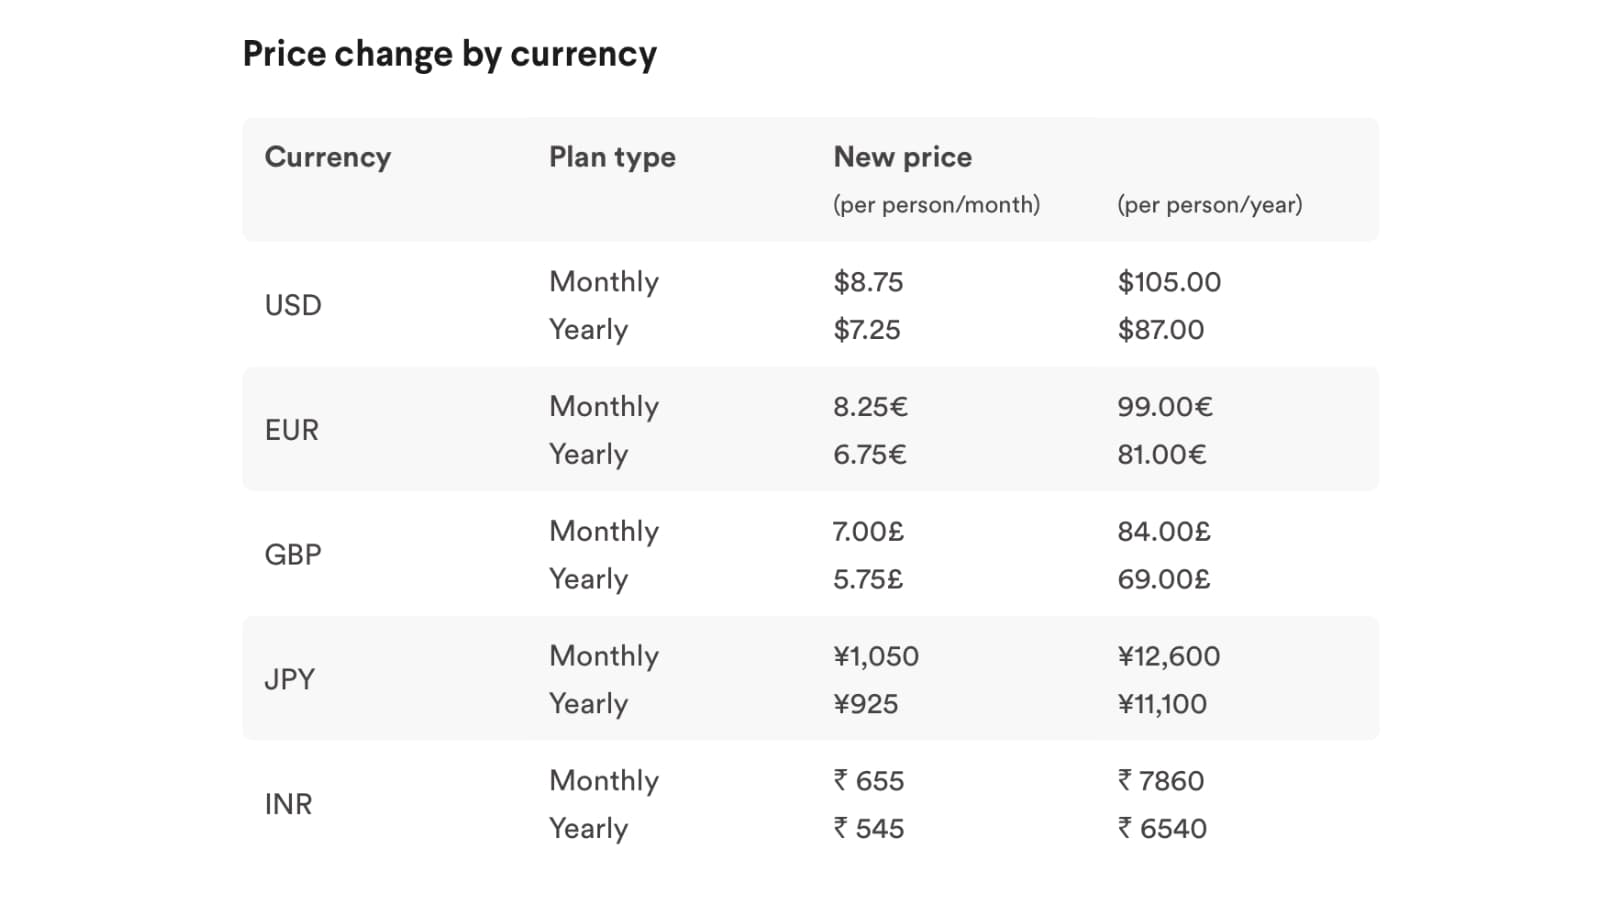Select the GBP currency cell
The width and height of the screenshot is (1600, 900).
tap(293, 554)
